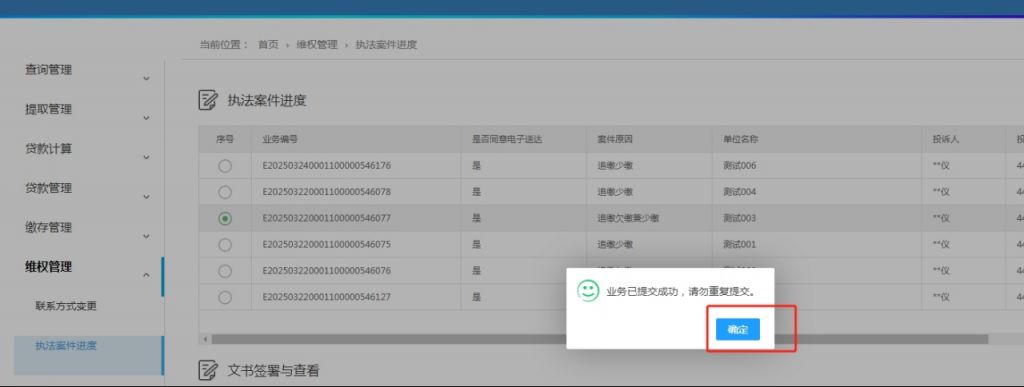Click the 是 cell in the 测试006 row
Image resolution: width=1024 pixels, height=387 pixels.
[x=476, y=166]
